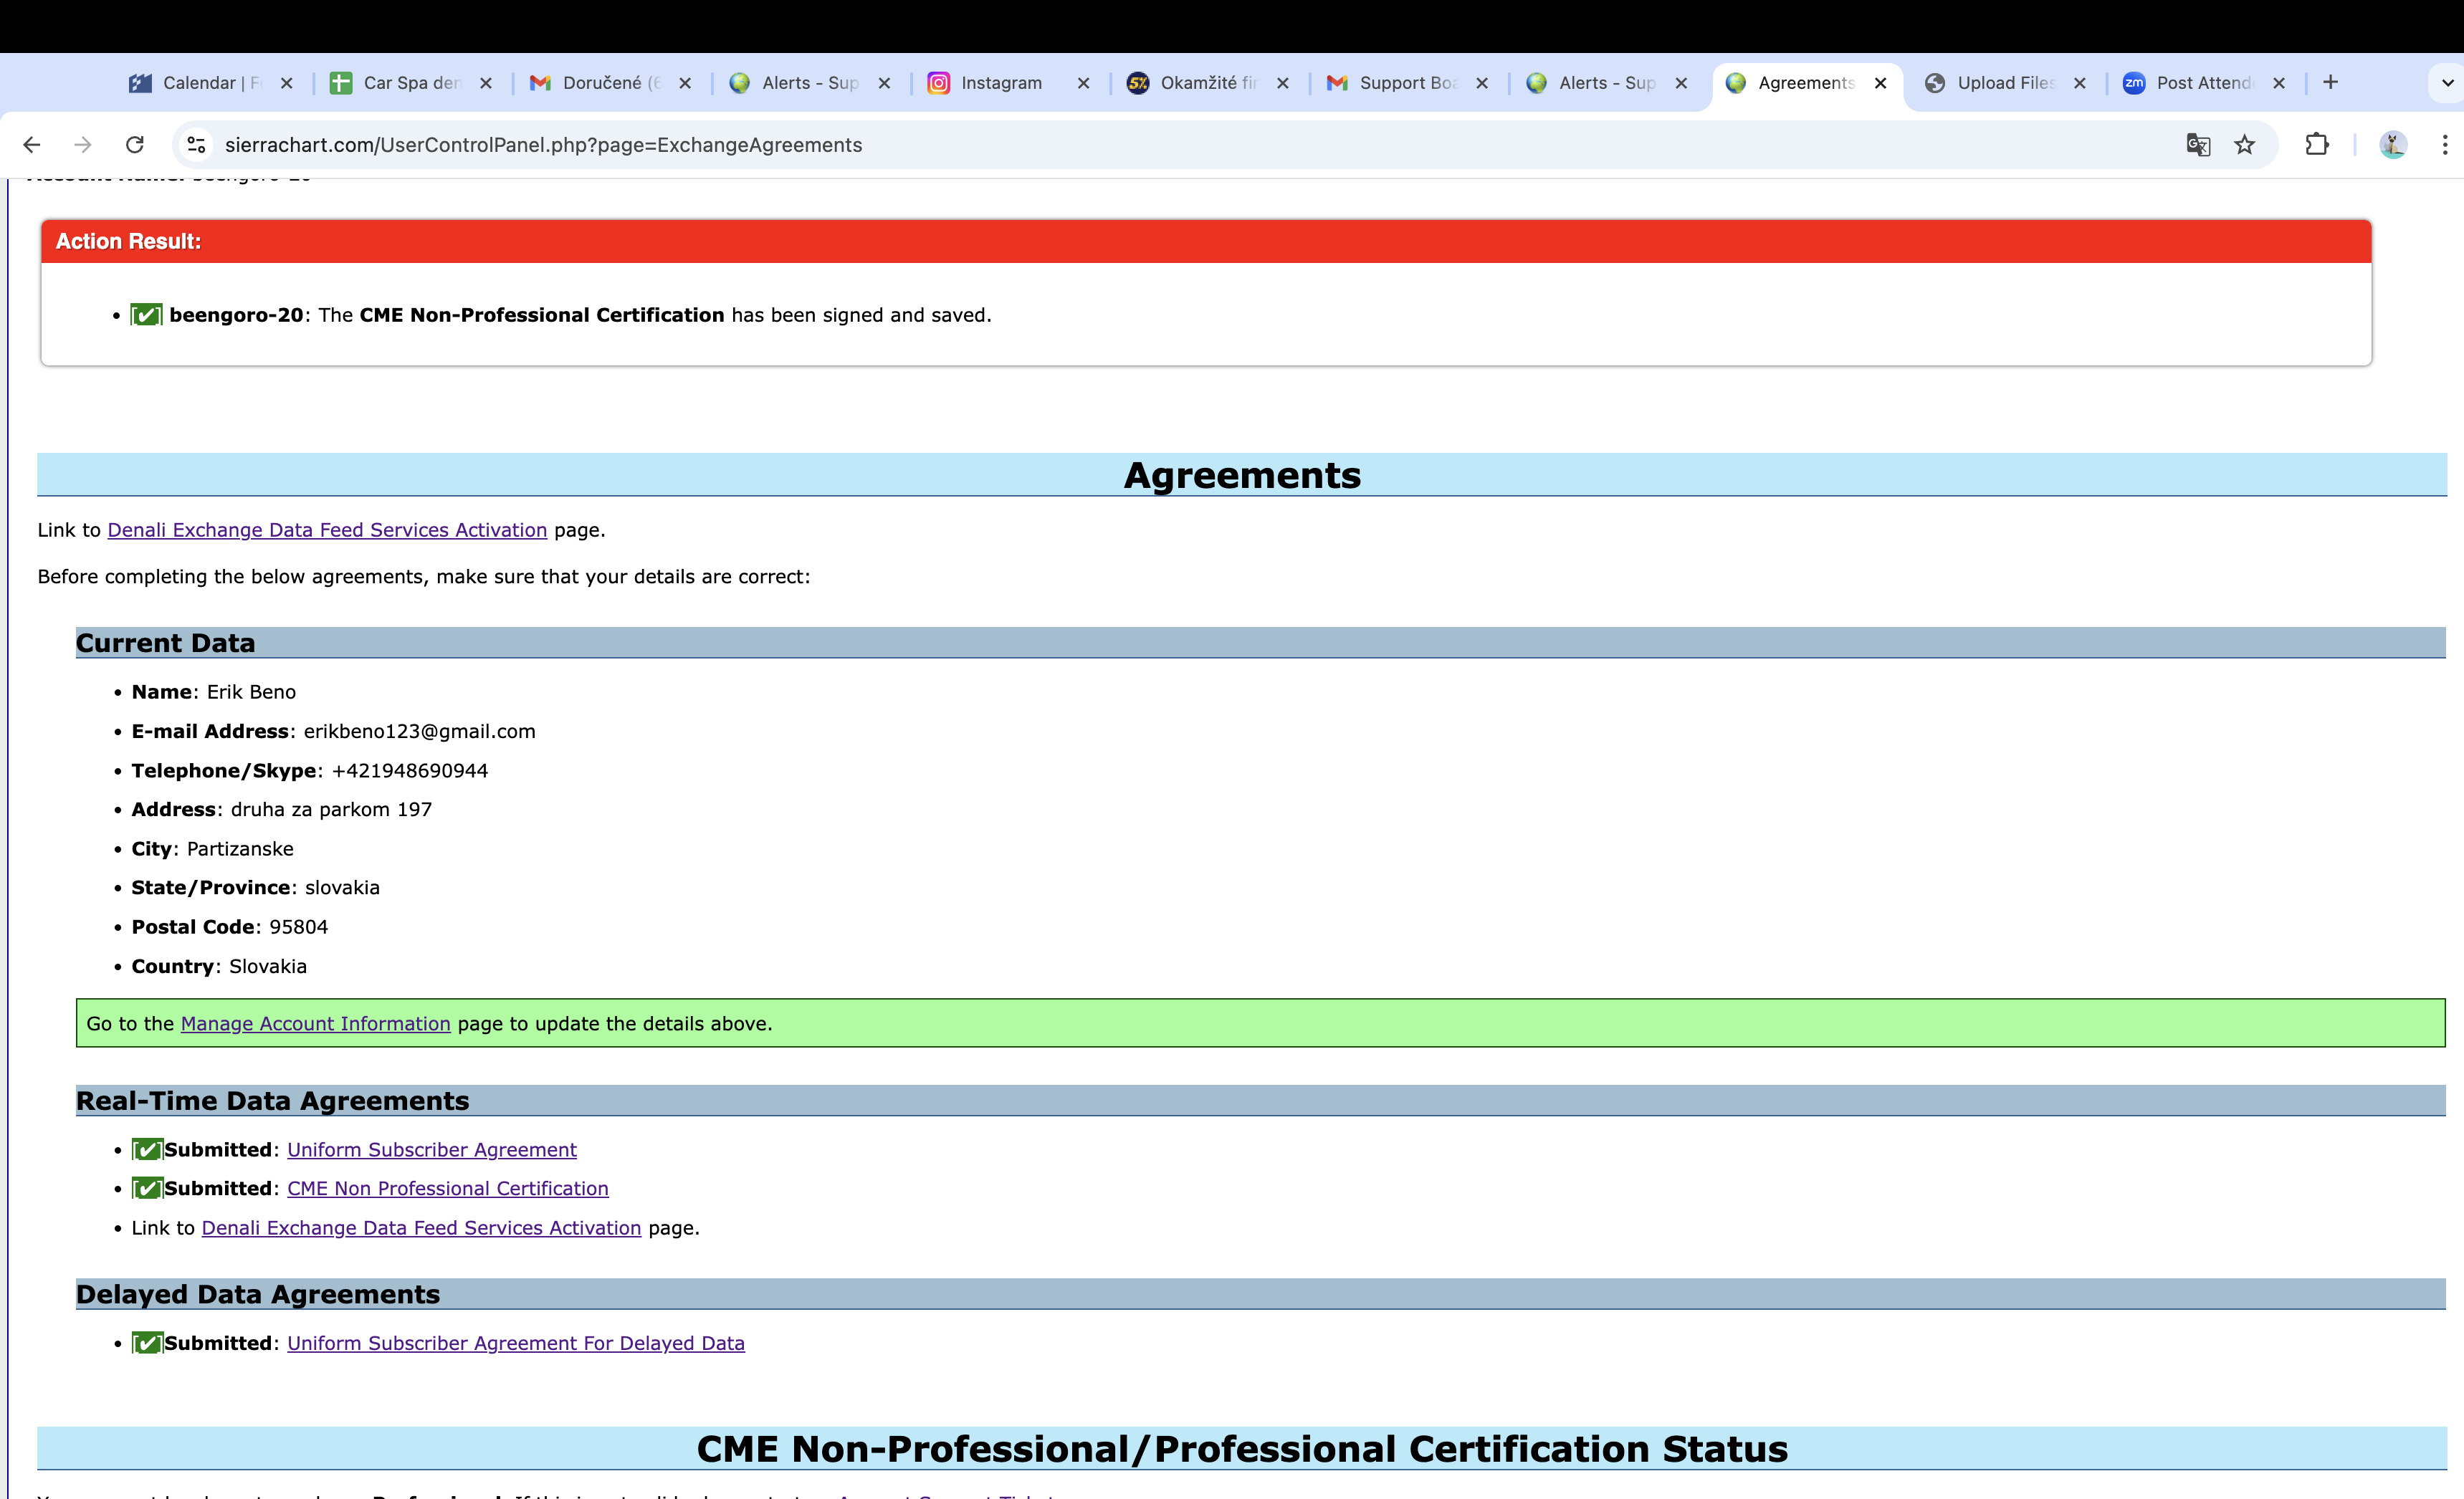Reload the current page
Viewport: 2464px width, 1499px height.
pyautogui.click(x=135, y=145)
